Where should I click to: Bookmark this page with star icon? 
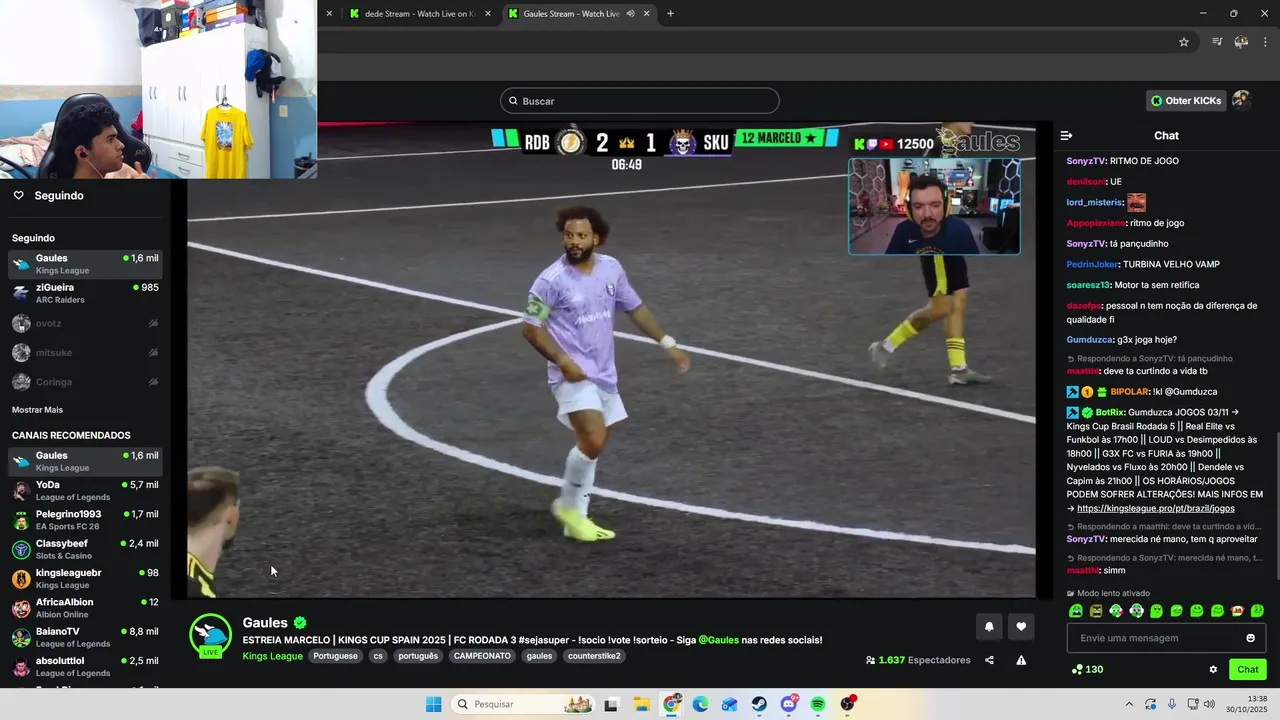[x=1184, y=42]
